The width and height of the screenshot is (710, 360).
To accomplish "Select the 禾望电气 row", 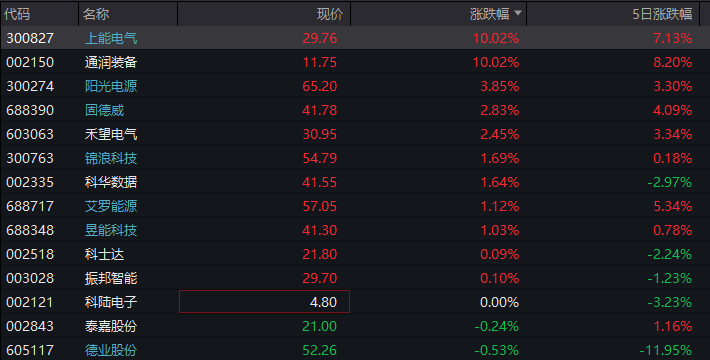I will [355, 134].
